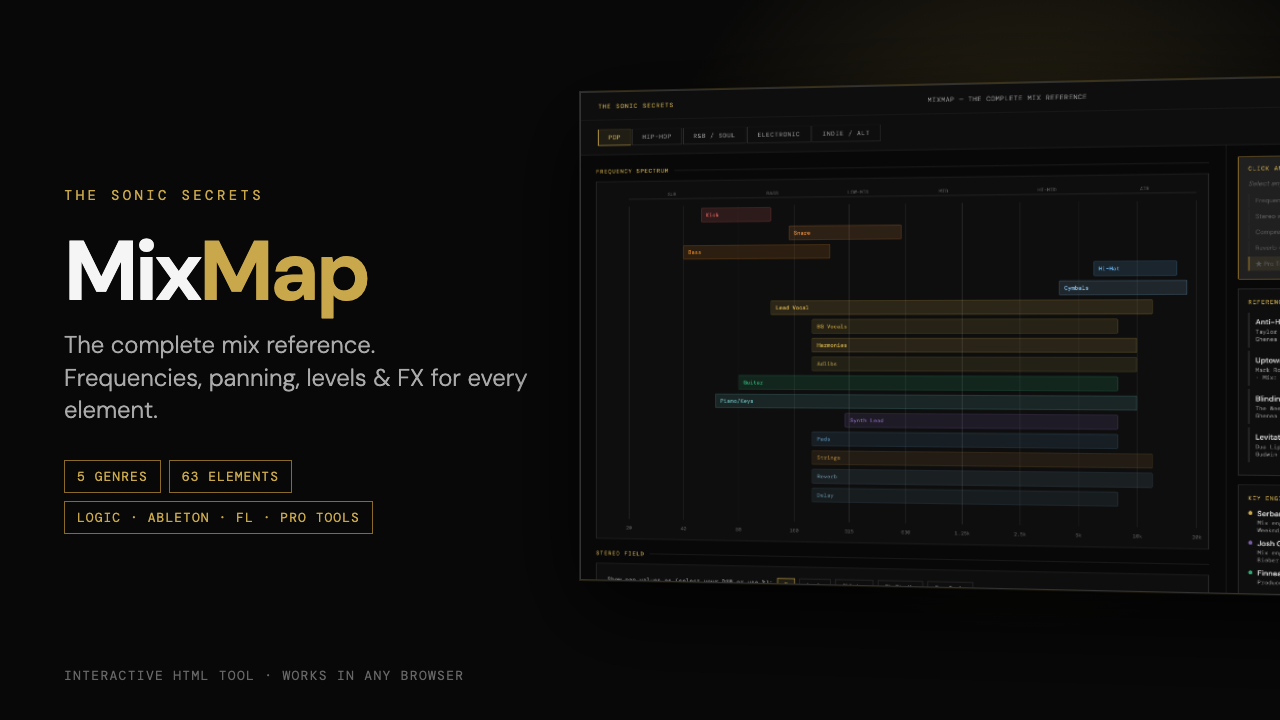This screenshot has width=1280, height=720.
Task: Click the large MixMap title
Action: [217, 272]
